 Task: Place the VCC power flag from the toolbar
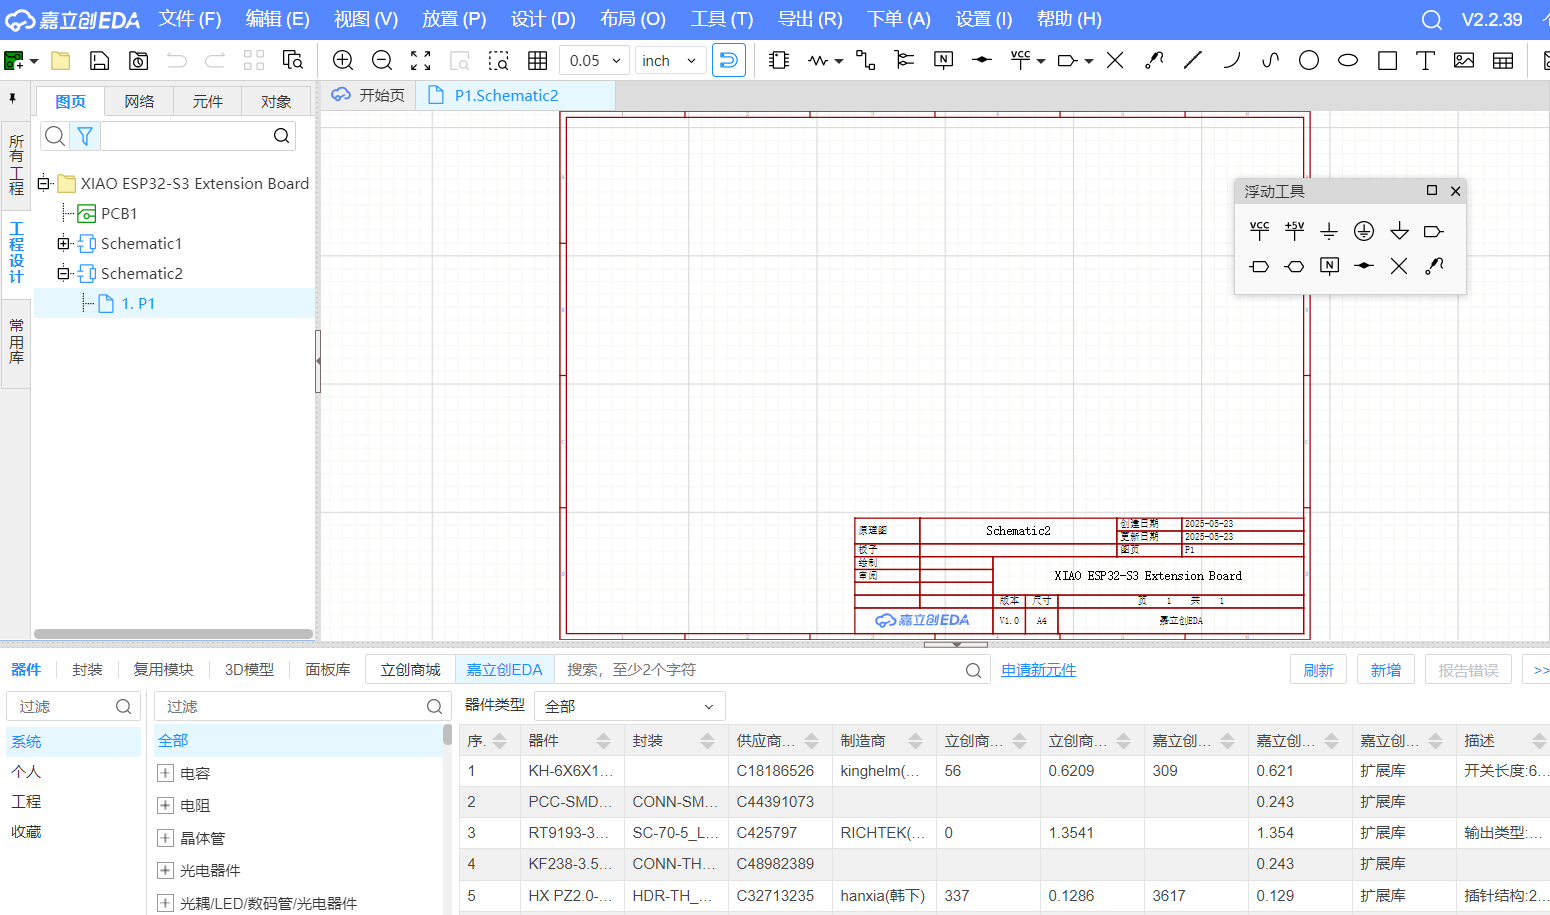[x=1020, y=60]
